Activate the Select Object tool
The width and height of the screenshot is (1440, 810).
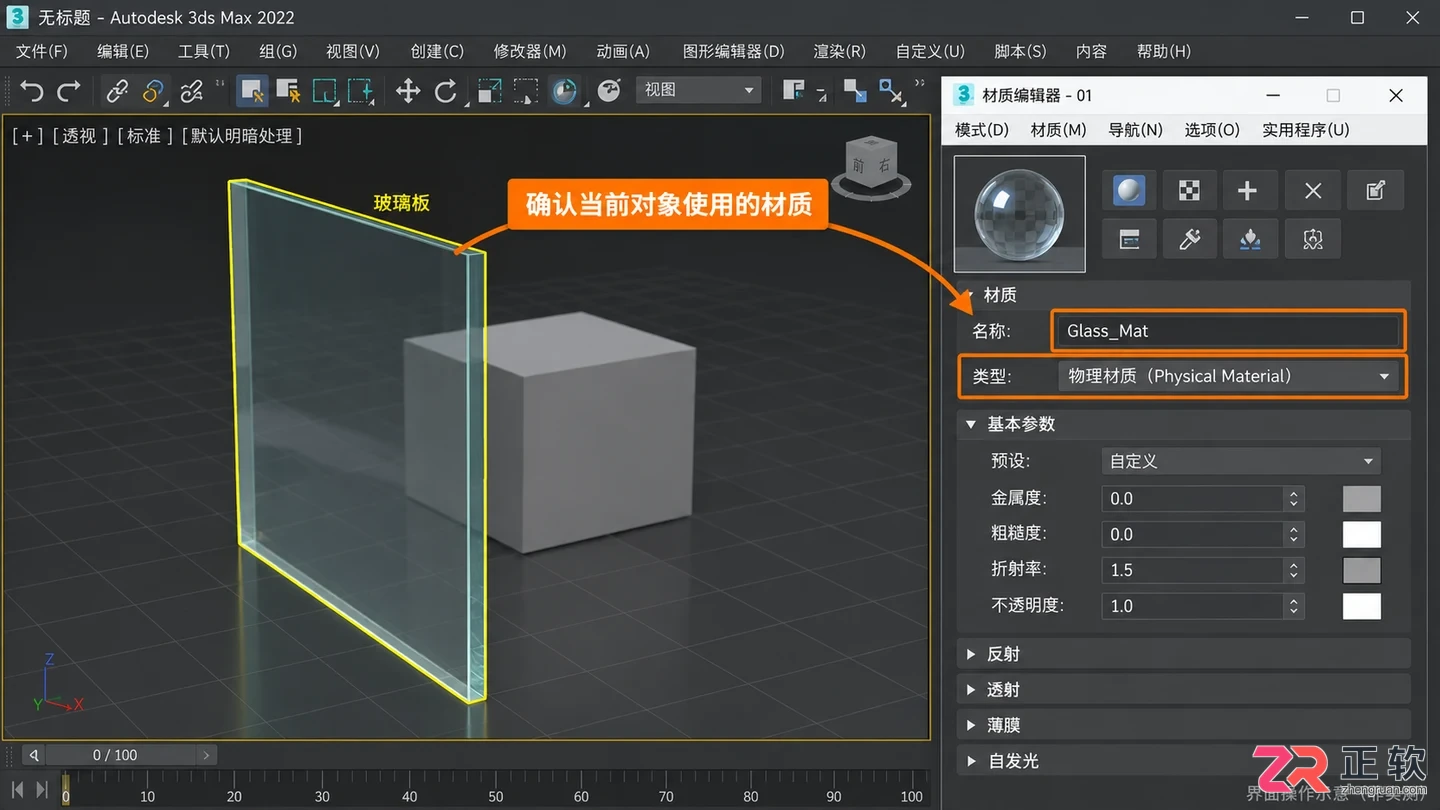click(x=252, y=91)
